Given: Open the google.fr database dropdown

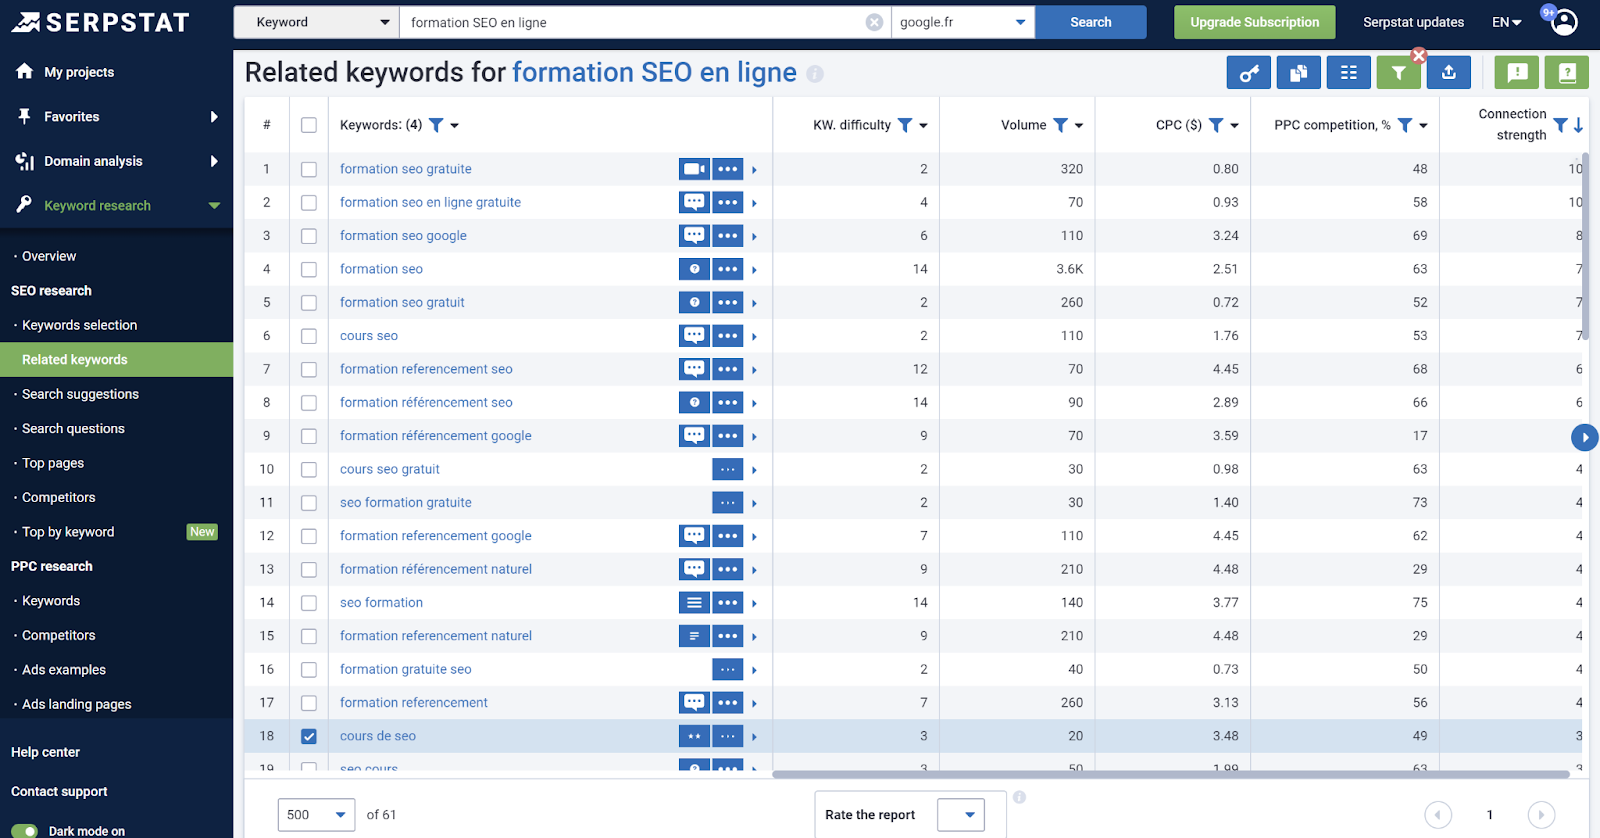Looking at the screenshot, I should click(x=963, y=22).
